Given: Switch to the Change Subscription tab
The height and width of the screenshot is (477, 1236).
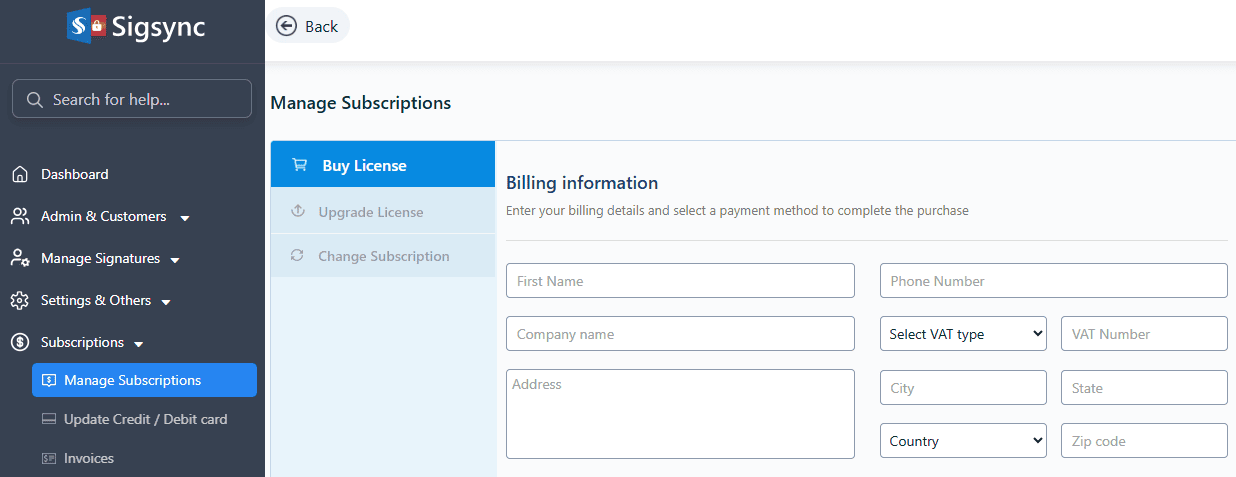Looking at the screenshot, I should (383, 256).
